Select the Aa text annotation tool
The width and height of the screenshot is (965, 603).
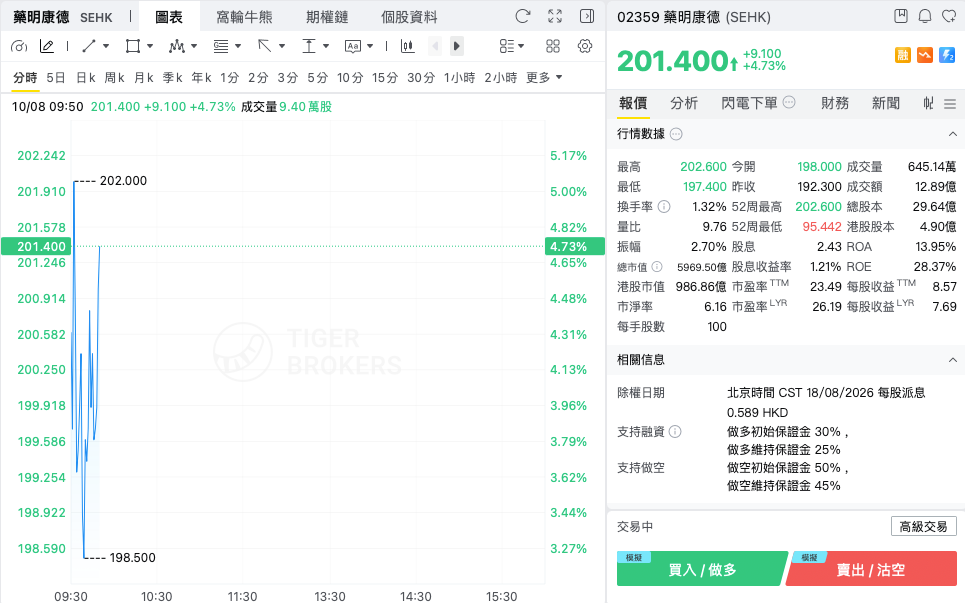coord(353,46)
